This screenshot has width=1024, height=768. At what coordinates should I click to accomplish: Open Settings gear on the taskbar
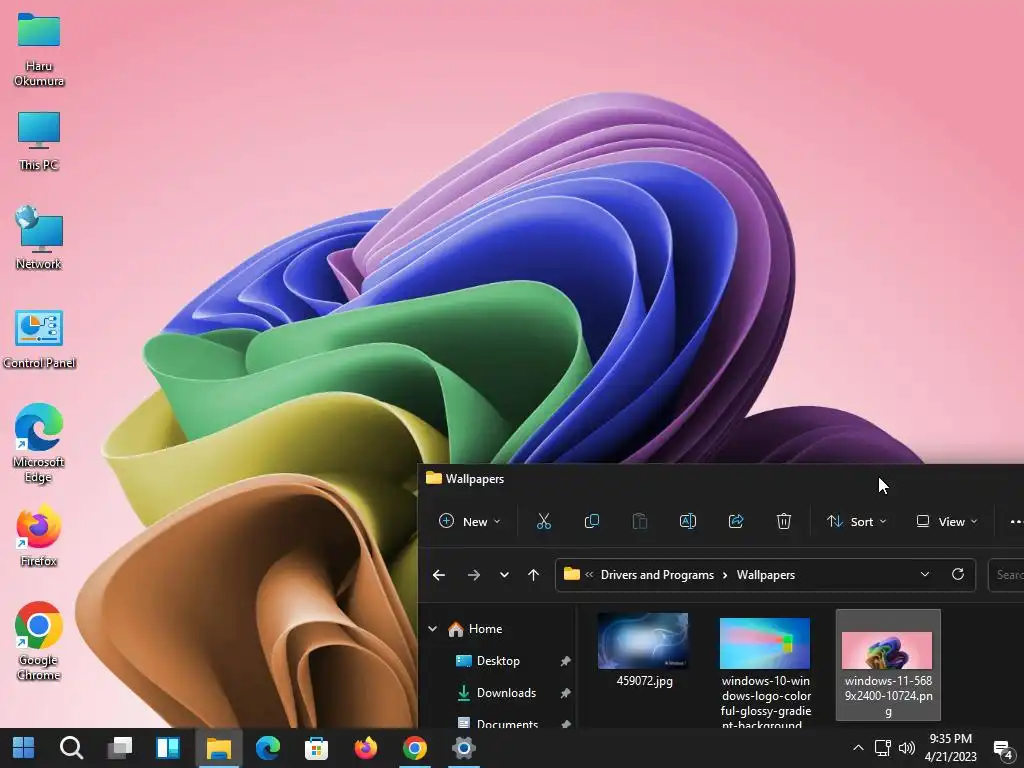(464, 748)
